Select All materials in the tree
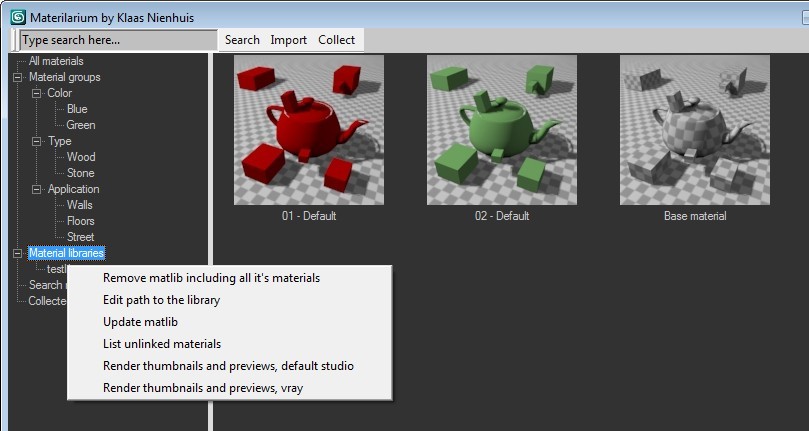 click(x=56, y=61)
